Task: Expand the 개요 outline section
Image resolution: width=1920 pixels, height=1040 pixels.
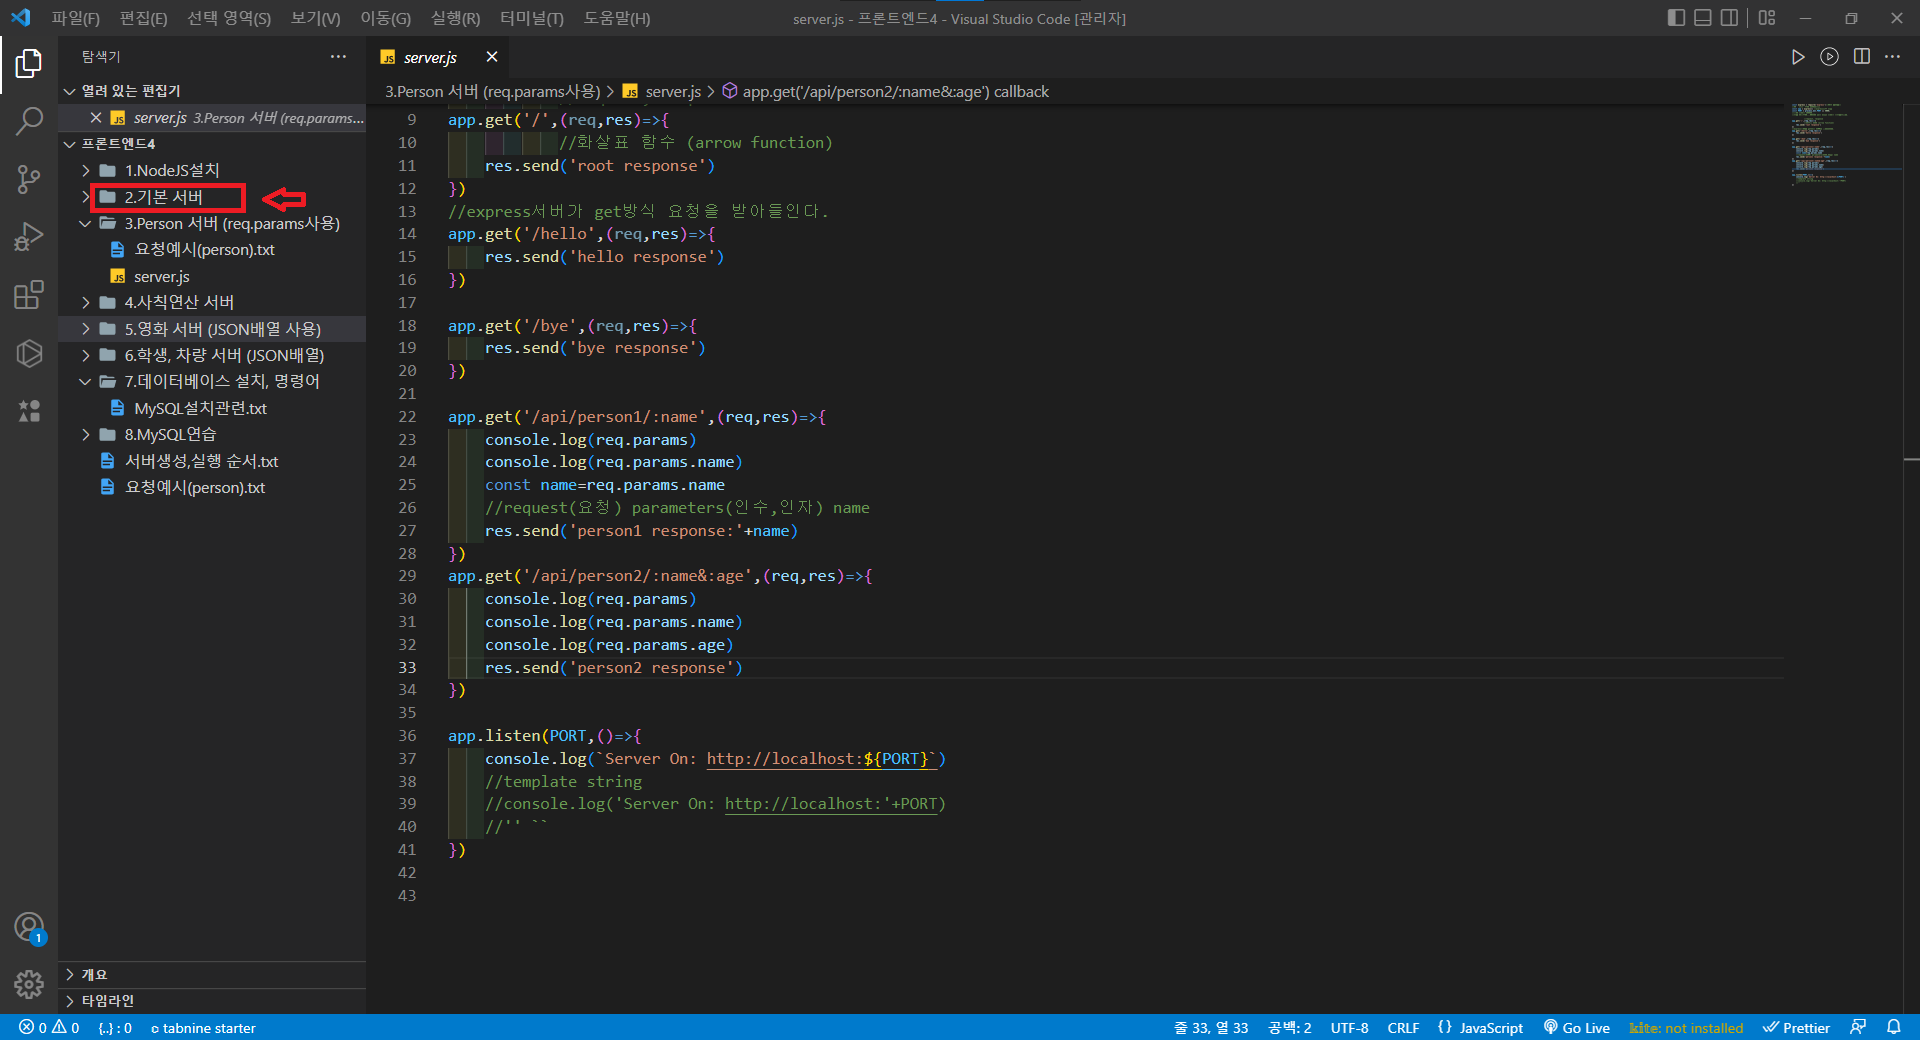Action: tap(212, 975)
